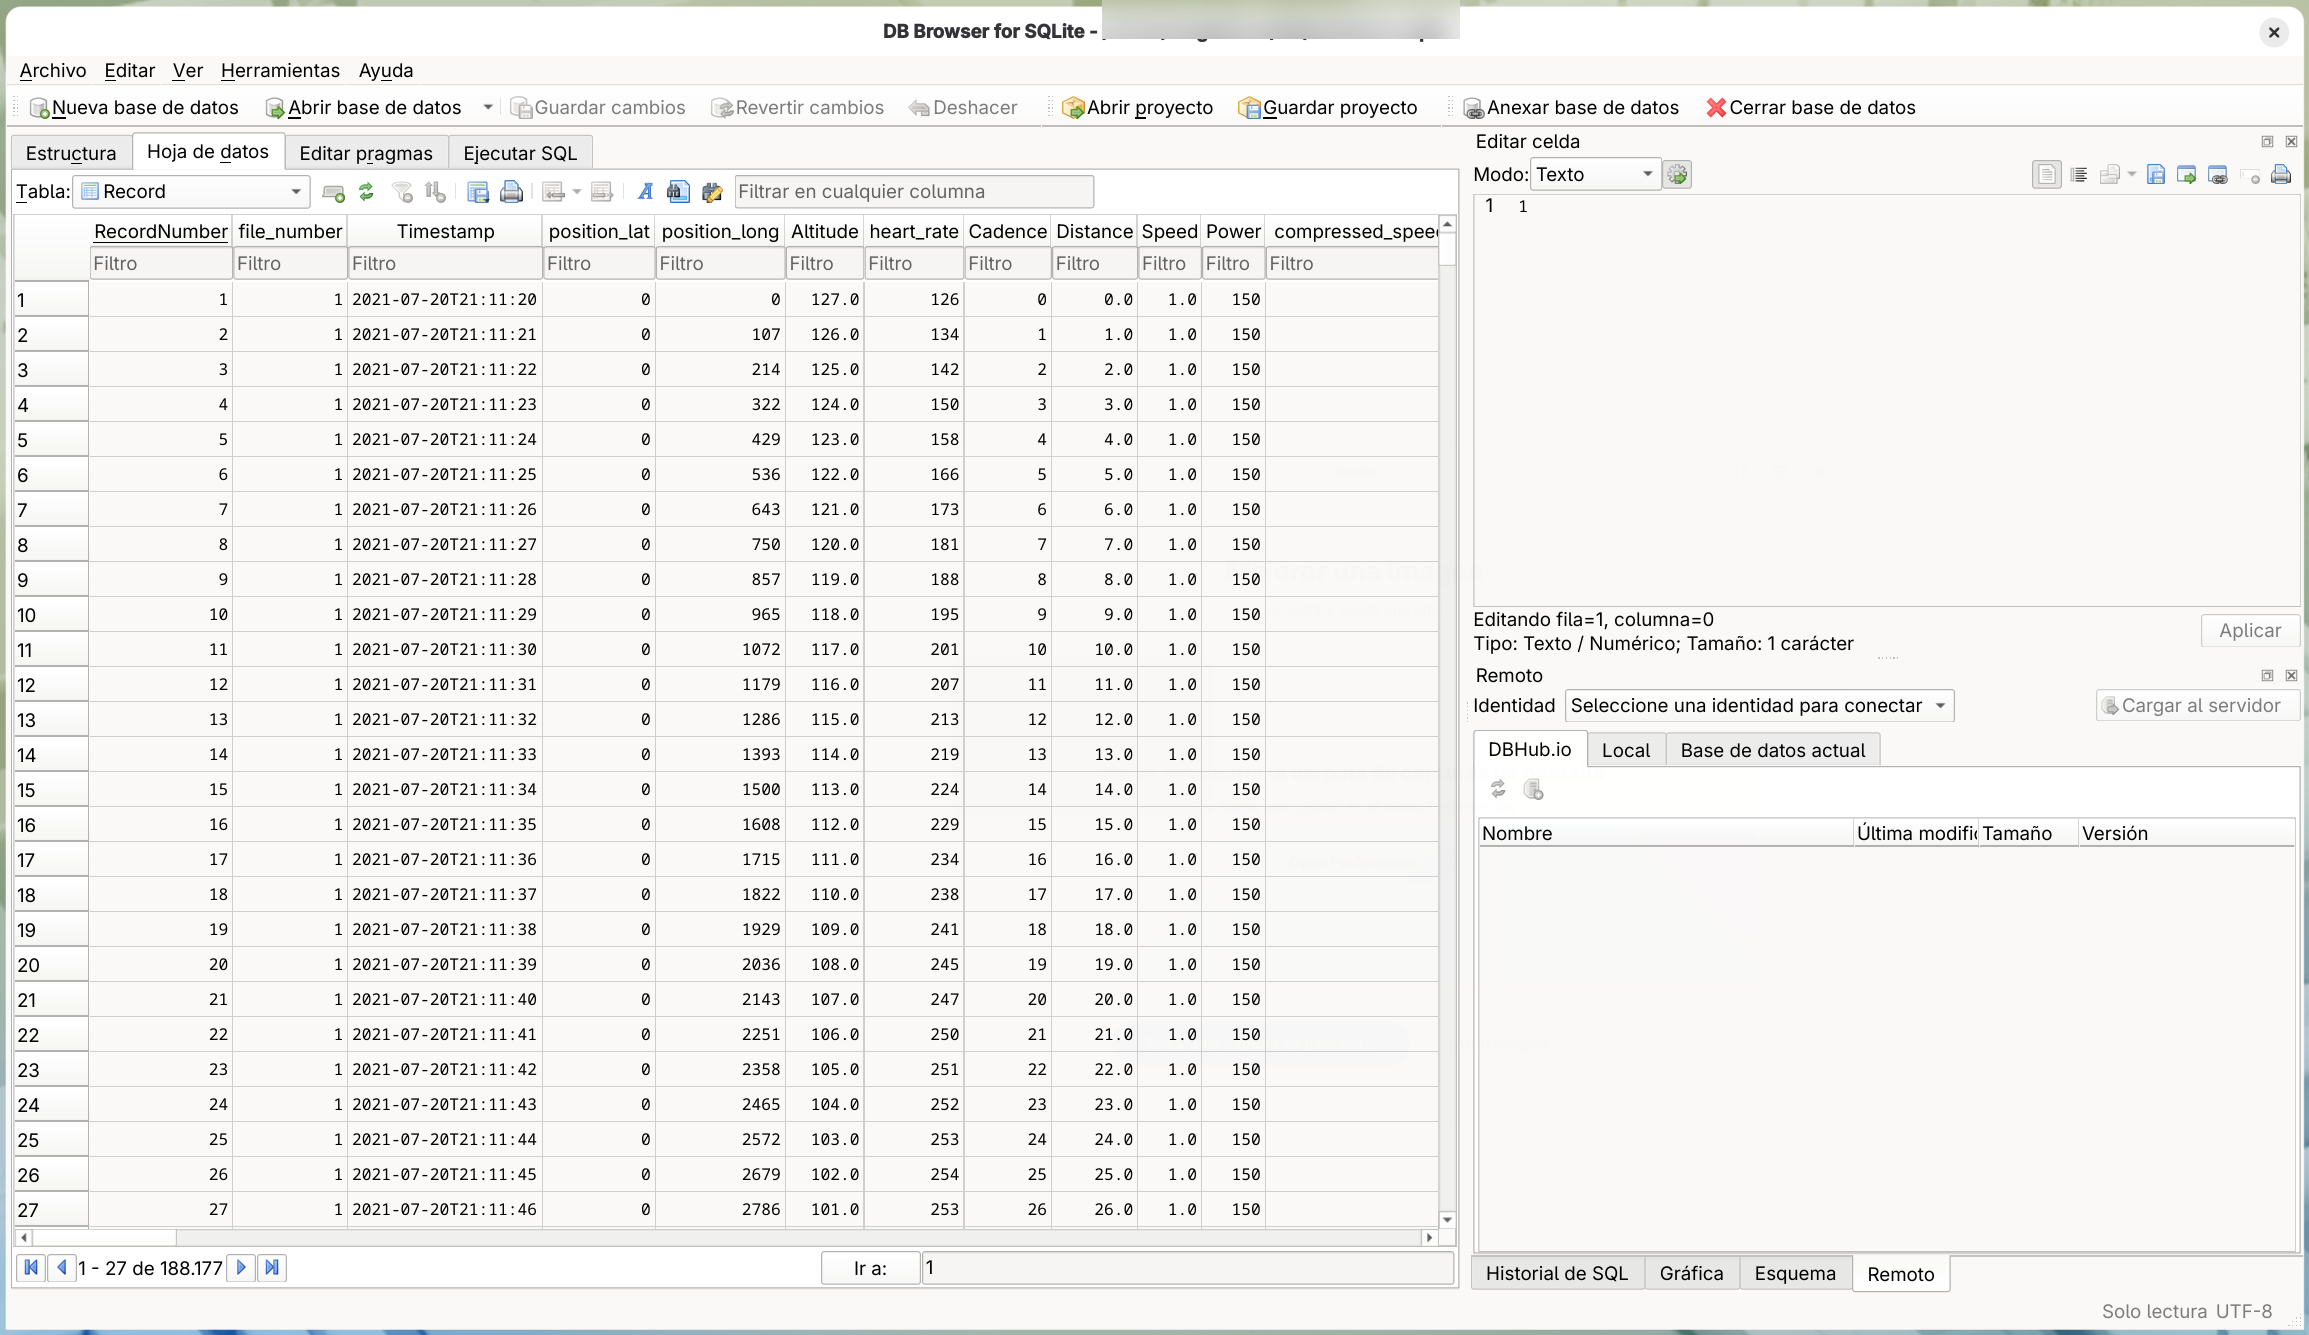2309x1335 pixels.
Task: Jump to the last record page
Action: (272, 1267)
